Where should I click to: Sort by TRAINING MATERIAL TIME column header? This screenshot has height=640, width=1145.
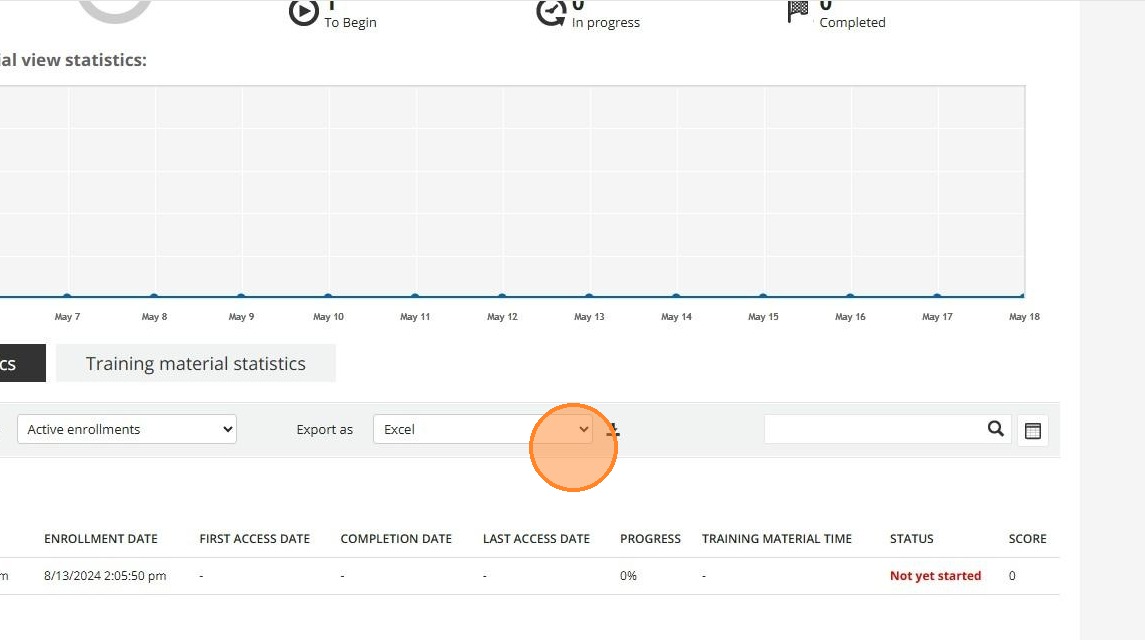[777, 538]
